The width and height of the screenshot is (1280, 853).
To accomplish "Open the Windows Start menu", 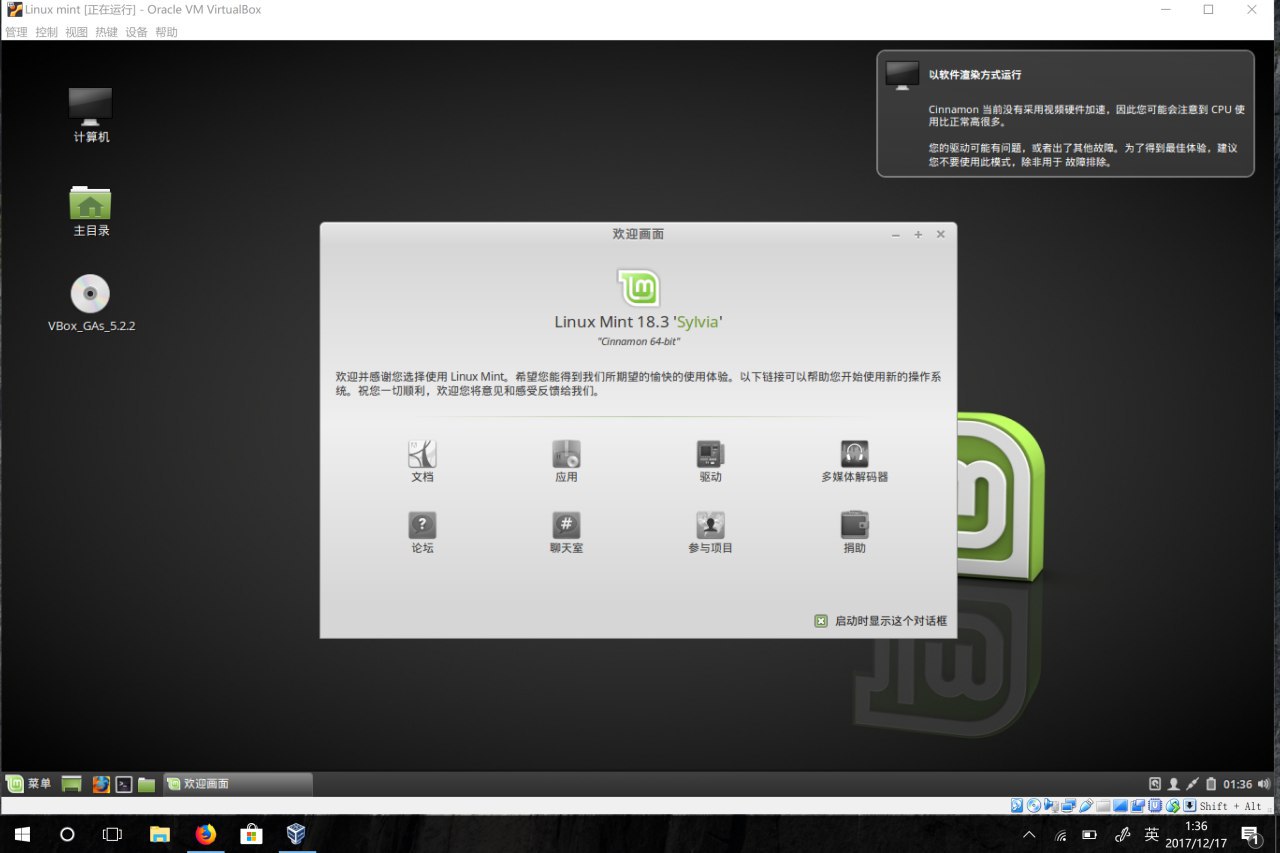I will (x=22, y=834).
